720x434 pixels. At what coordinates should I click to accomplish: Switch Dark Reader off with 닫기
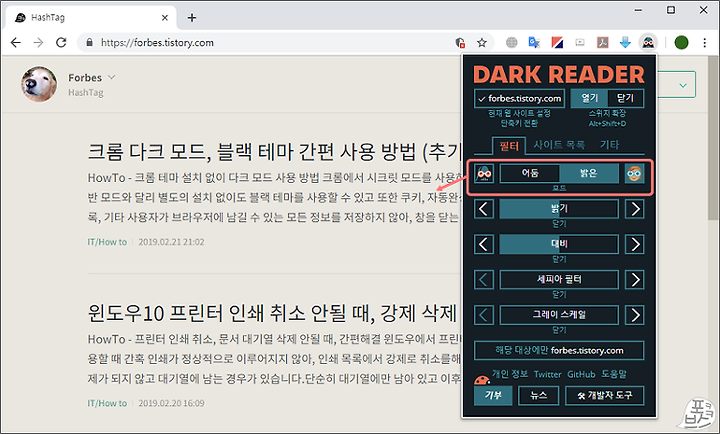point(625,98)
